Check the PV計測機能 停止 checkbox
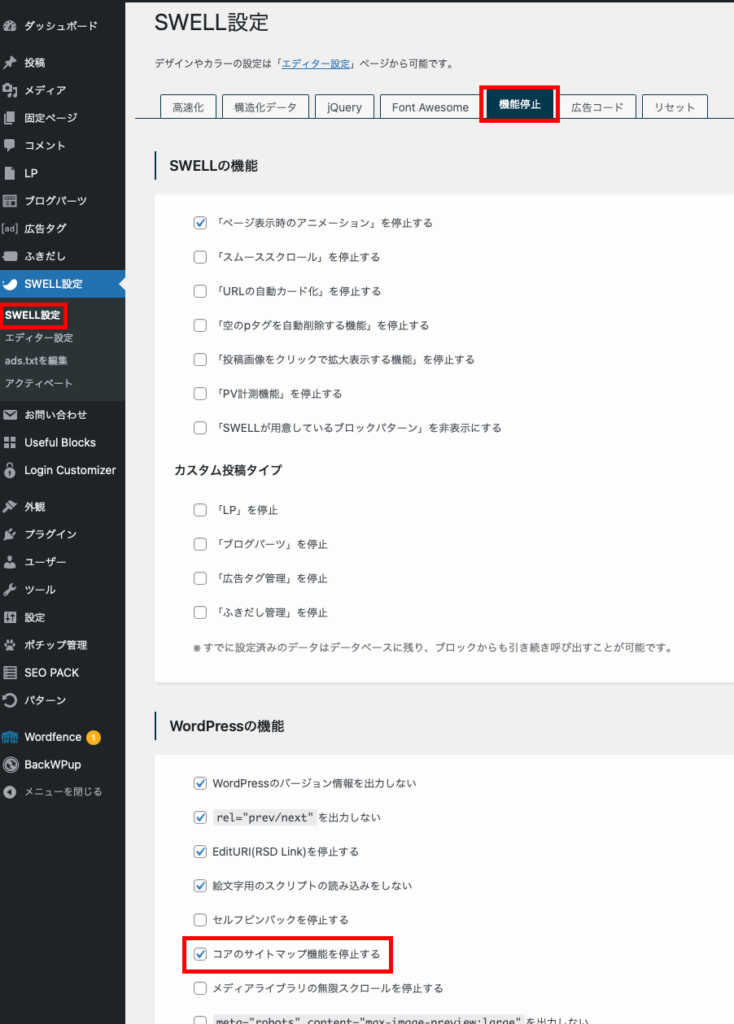Viewport: 734px width, 1024px height. (x=200, y=394)
